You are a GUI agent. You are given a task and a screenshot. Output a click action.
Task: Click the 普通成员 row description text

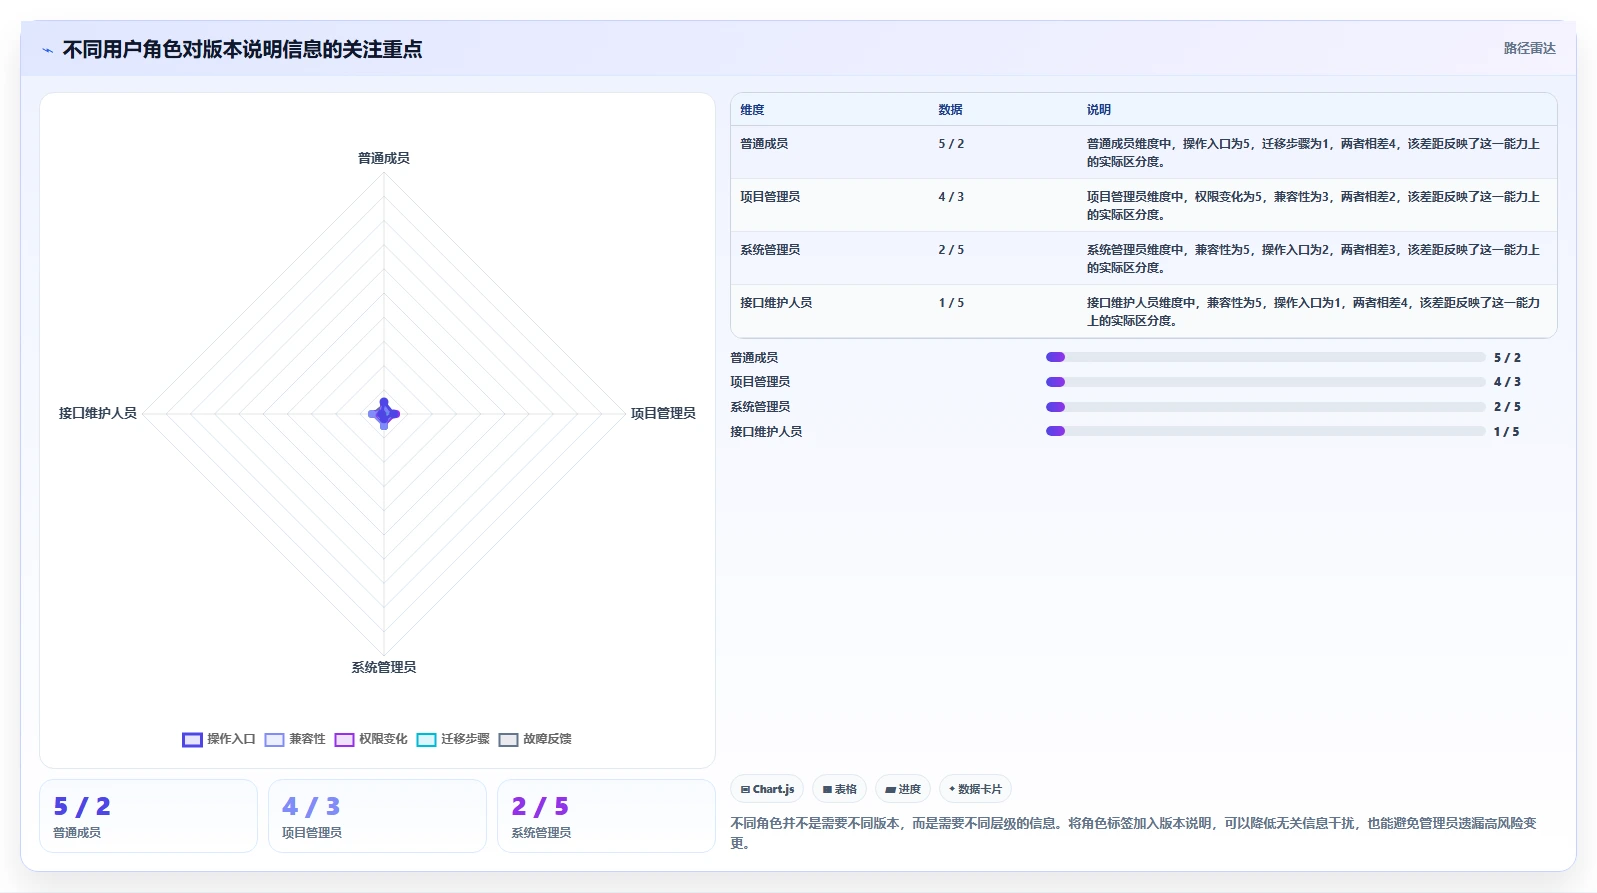coord(1313,153)
